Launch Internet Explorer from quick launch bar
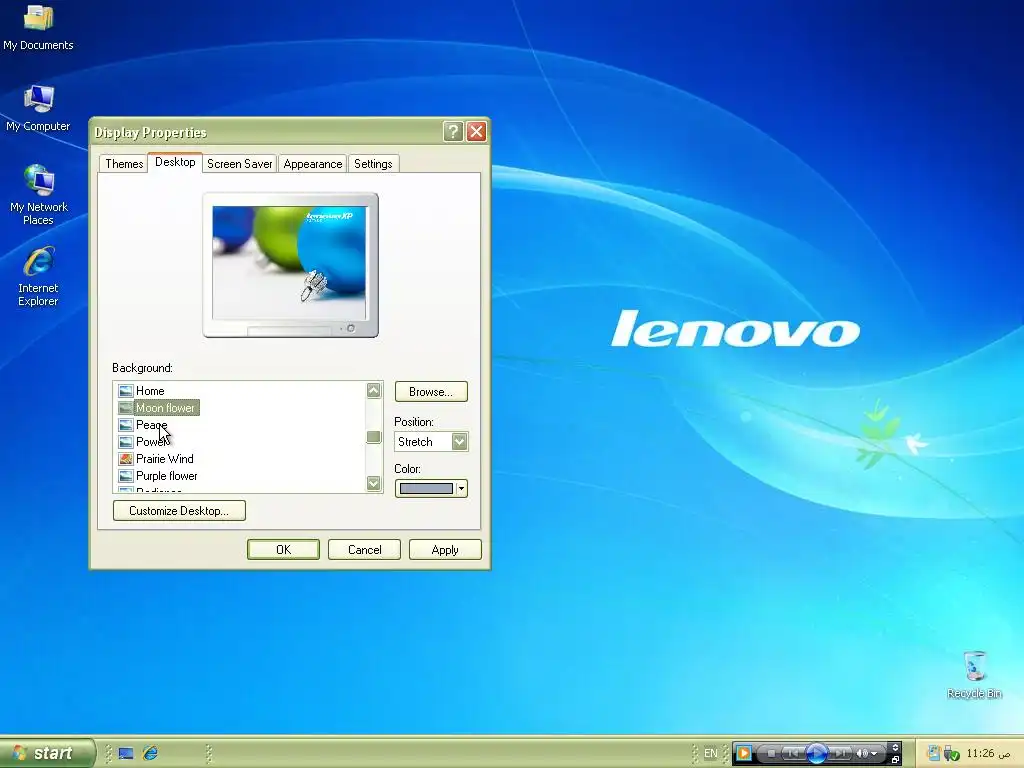Viewport: 1024px width, 768px height. point(150,753)
